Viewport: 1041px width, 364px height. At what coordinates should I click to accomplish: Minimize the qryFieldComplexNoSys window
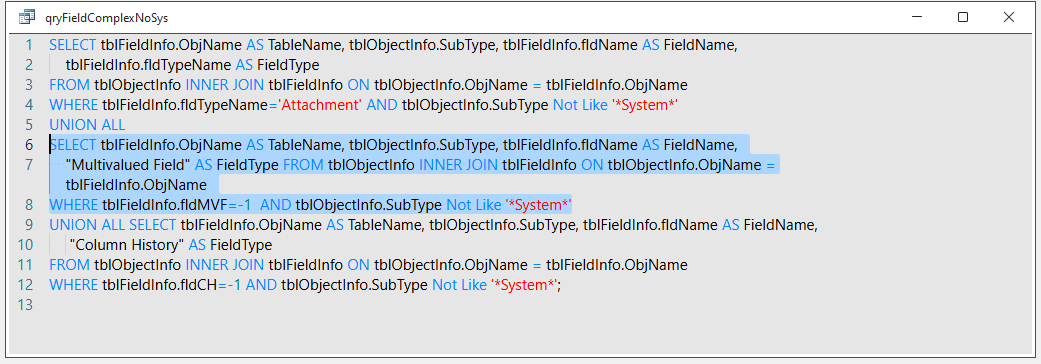(917, 18)
